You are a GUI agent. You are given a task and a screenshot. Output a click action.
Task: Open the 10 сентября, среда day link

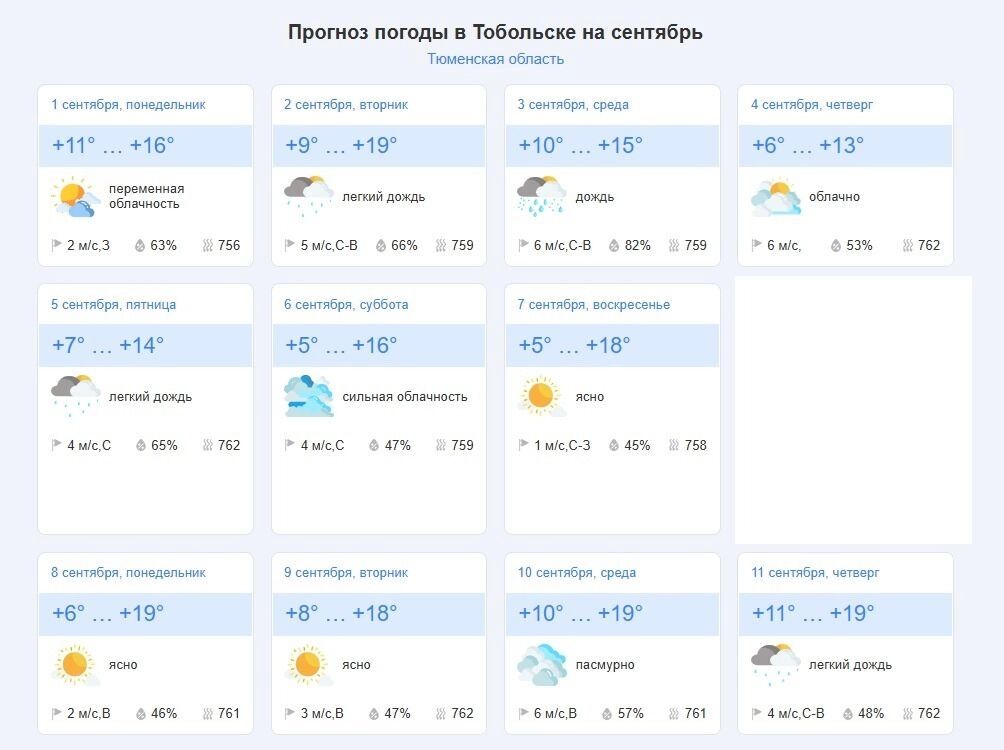577,573
